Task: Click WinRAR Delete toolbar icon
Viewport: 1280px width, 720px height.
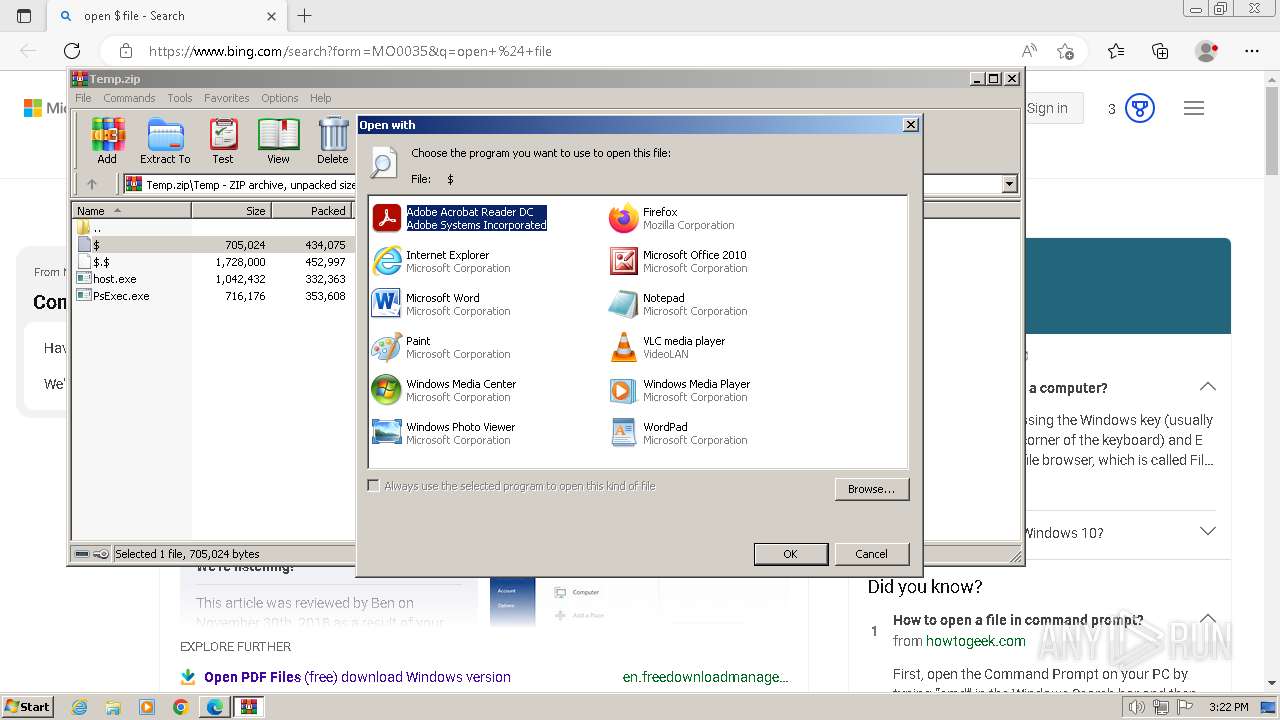Action: 333,141
